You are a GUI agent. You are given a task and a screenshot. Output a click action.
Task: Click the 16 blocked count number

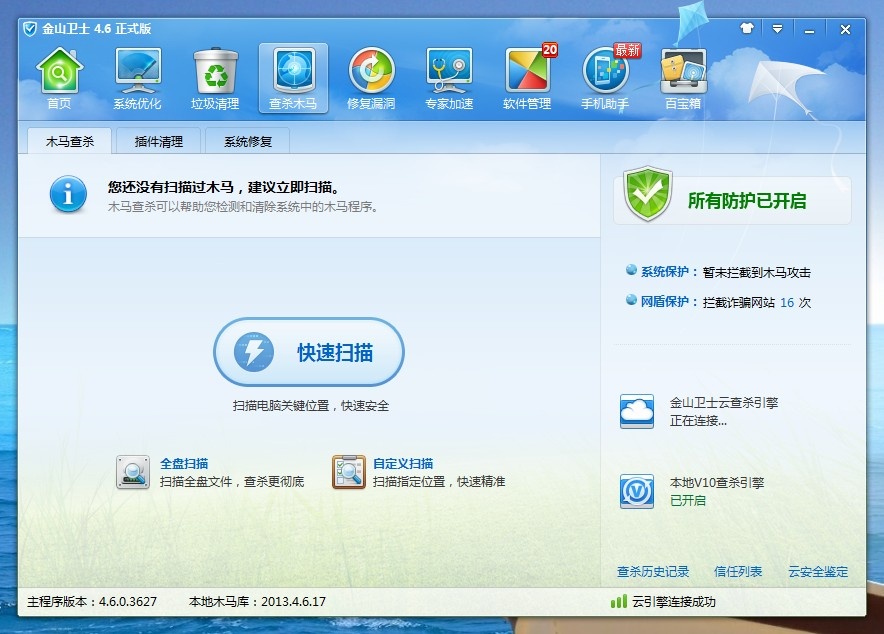tap(787, 303)
